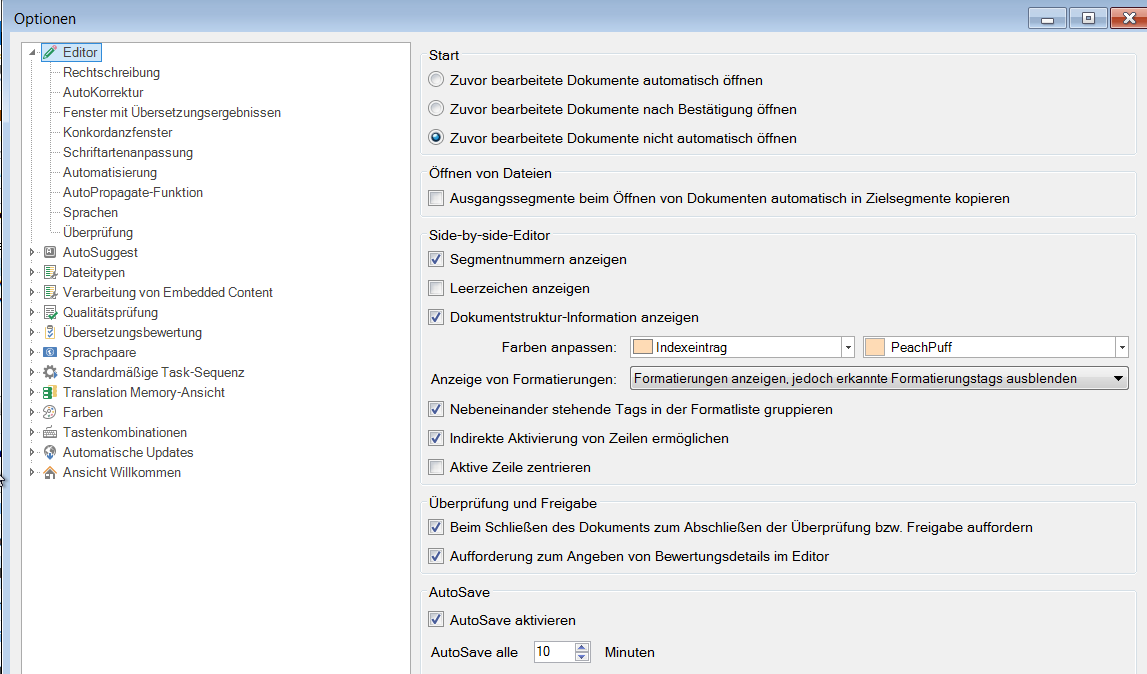Toggle 'Aufforderung zum Angeben von Bewertungsdetails' checkbox
Viewport: 1147px width, 674px height.
436,556
